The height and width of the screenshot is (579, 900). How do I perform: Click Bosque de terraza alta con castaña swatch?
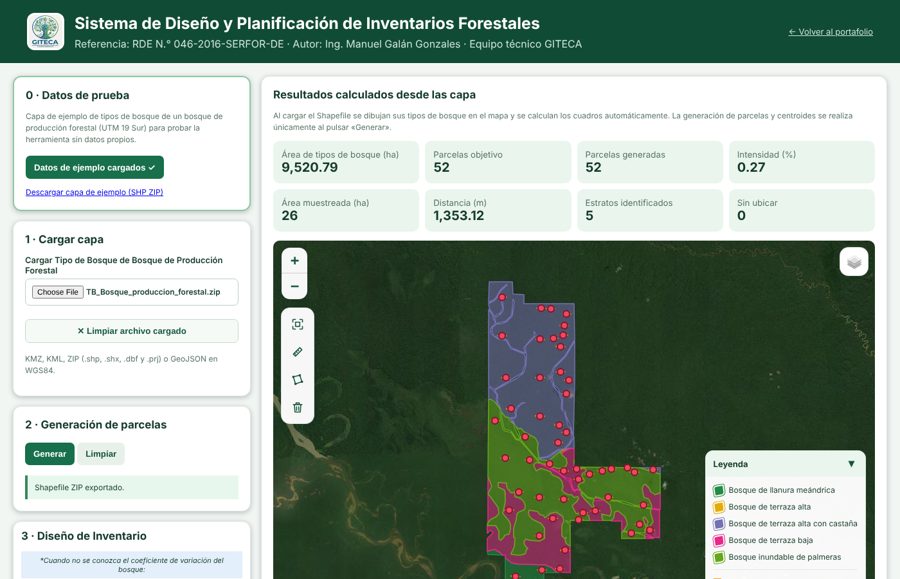coord(719,523)
